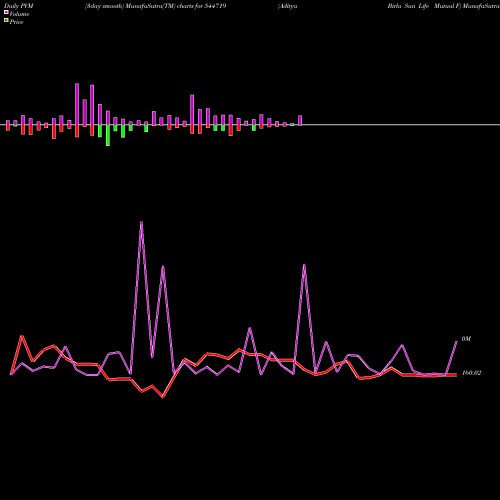This screenshot has width=500, height=500.
Task: Click the 'Birla Sun Life Mutual F) MunafaSutra' text
Action: [443, 6]
